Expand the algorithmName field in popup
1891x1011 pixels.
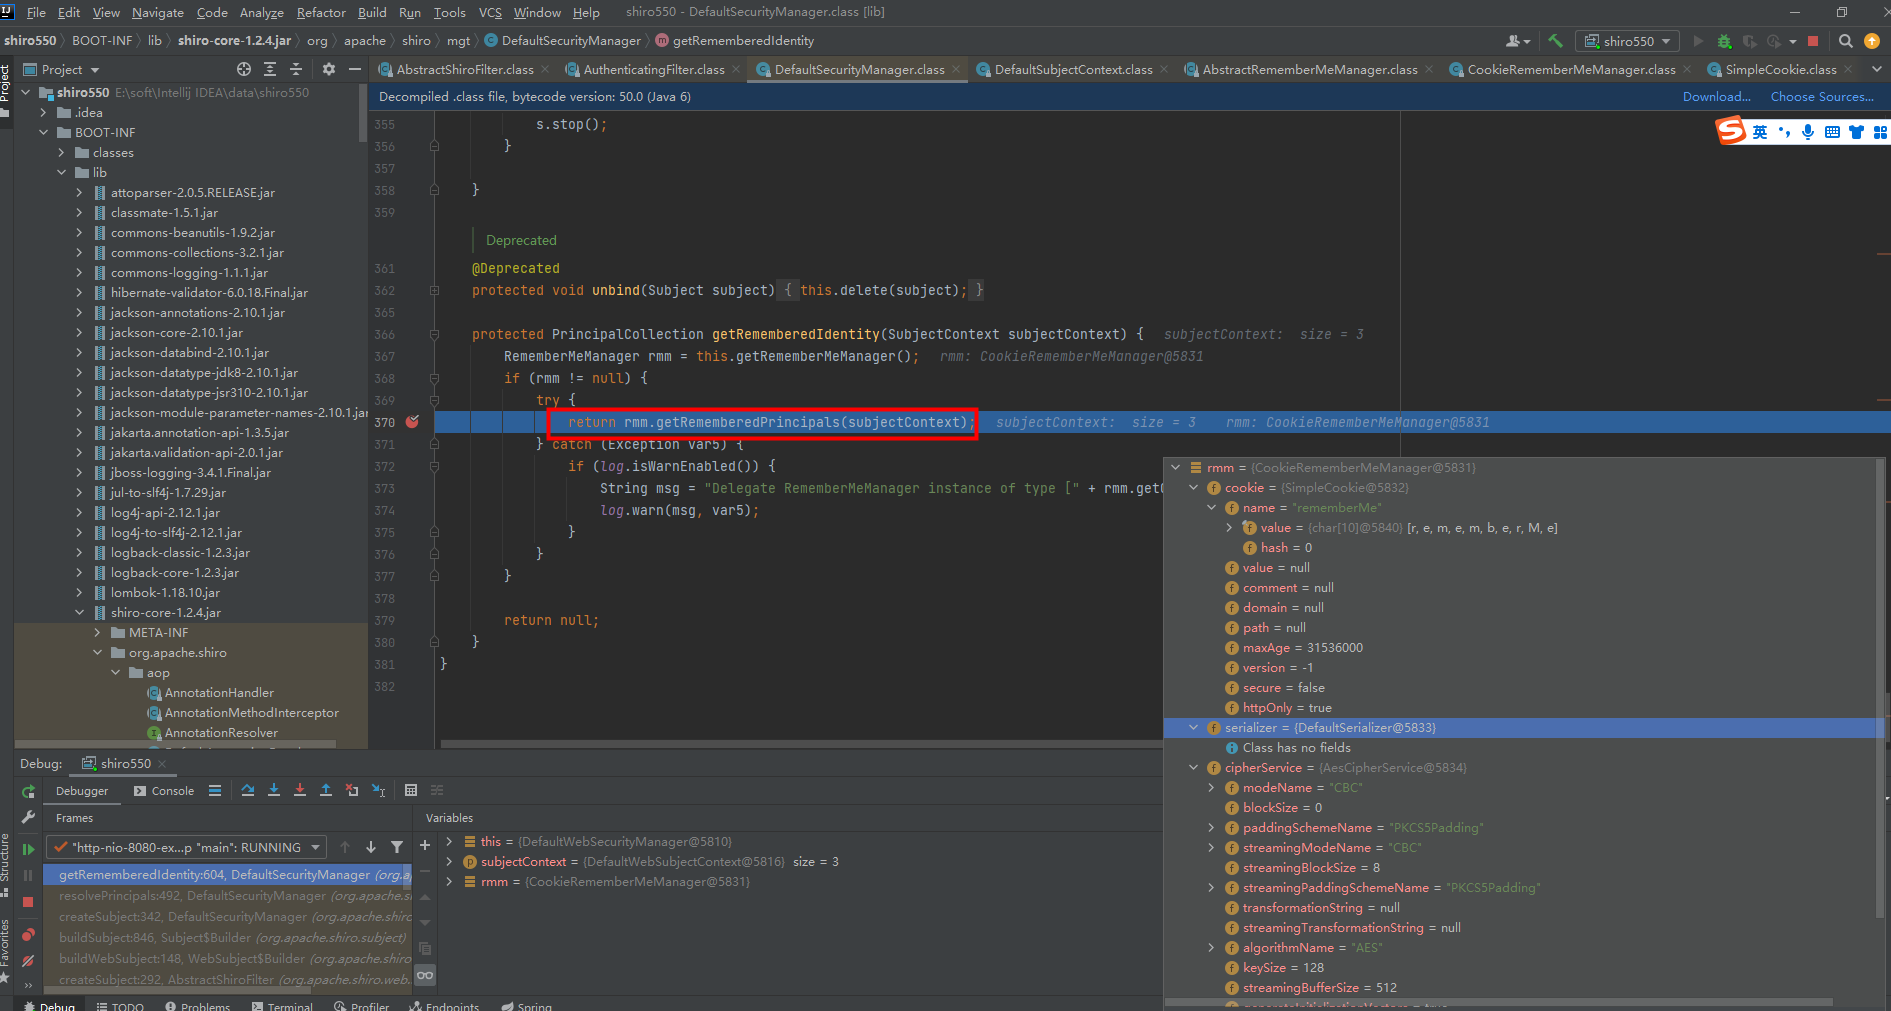[1211, 947]
